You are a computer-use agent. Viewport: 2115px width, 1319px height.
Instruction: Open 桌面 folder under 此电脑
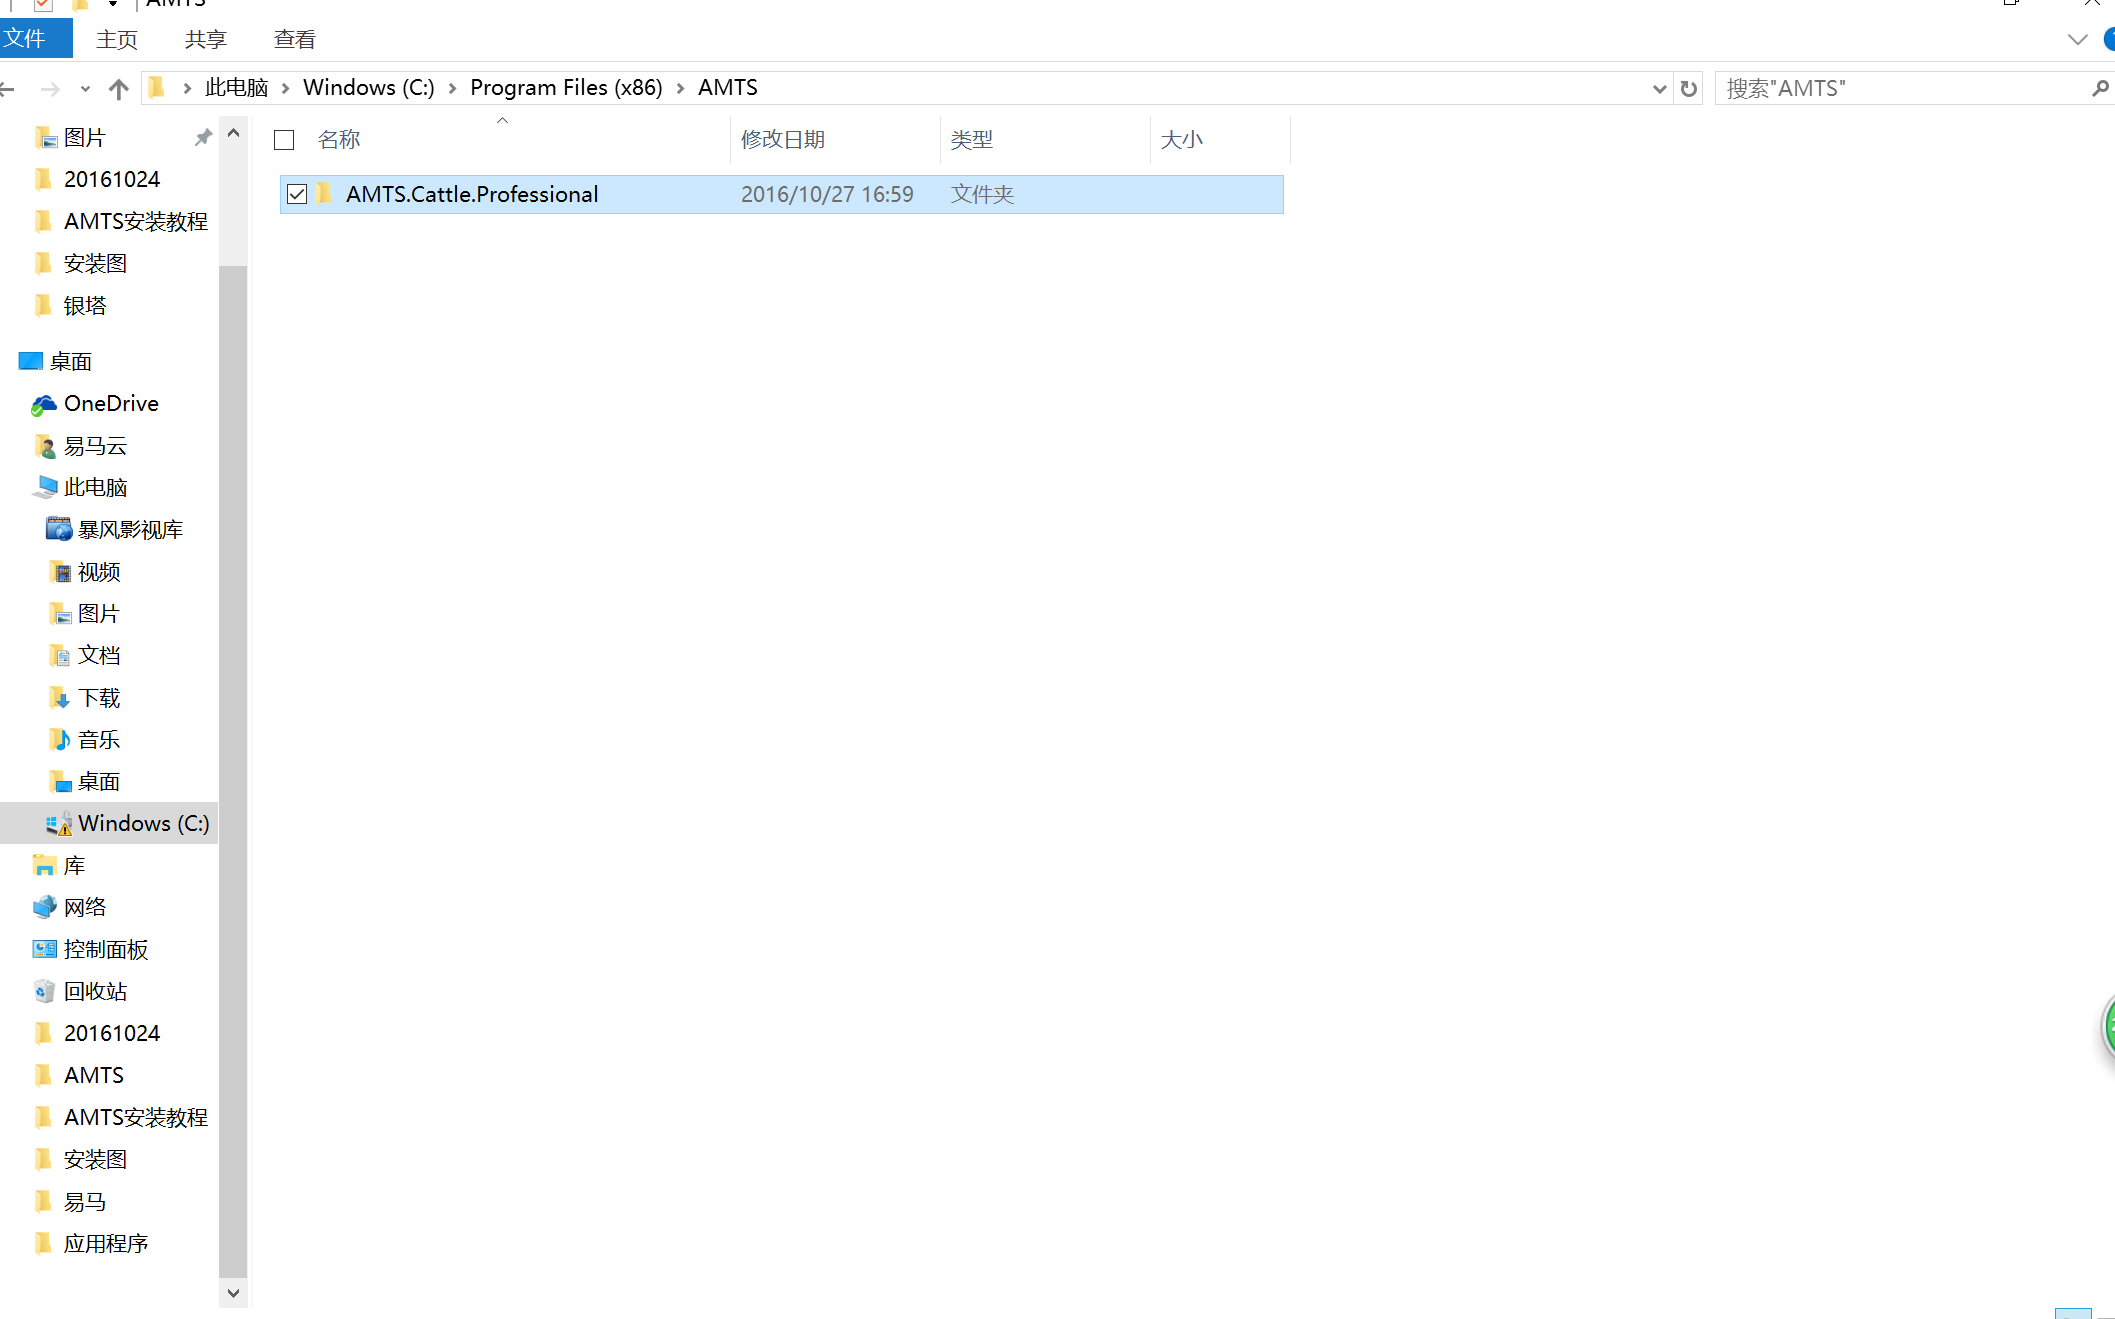click(98, 781)
